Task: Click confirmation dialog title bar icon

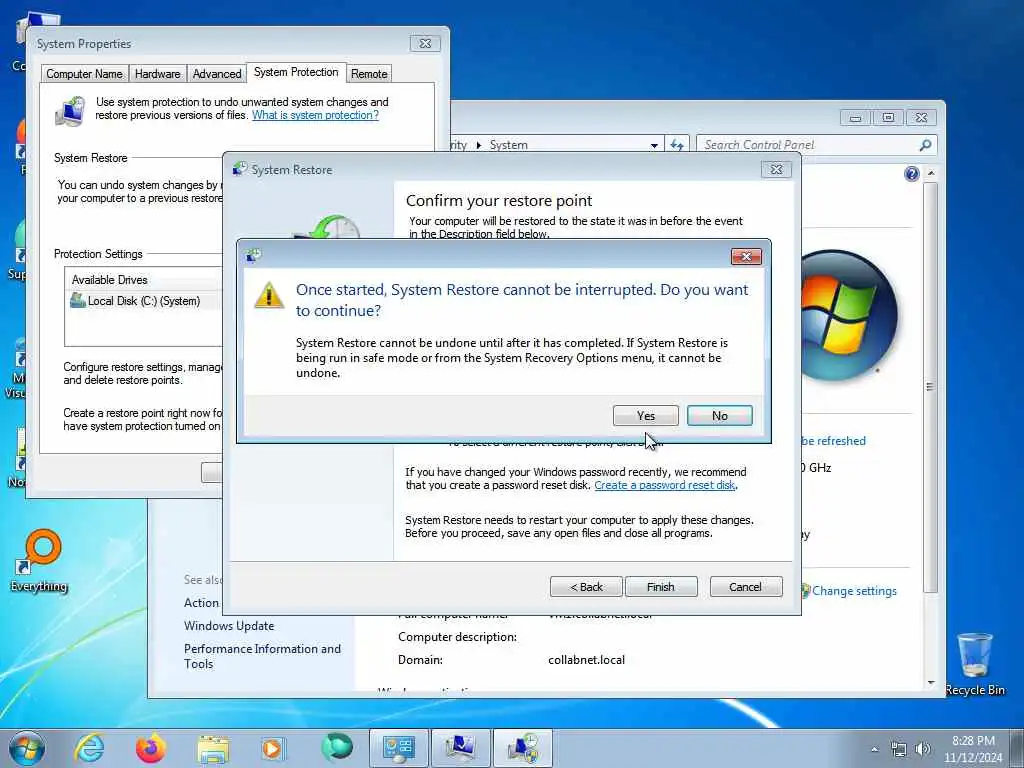Action: click(253, 255)
